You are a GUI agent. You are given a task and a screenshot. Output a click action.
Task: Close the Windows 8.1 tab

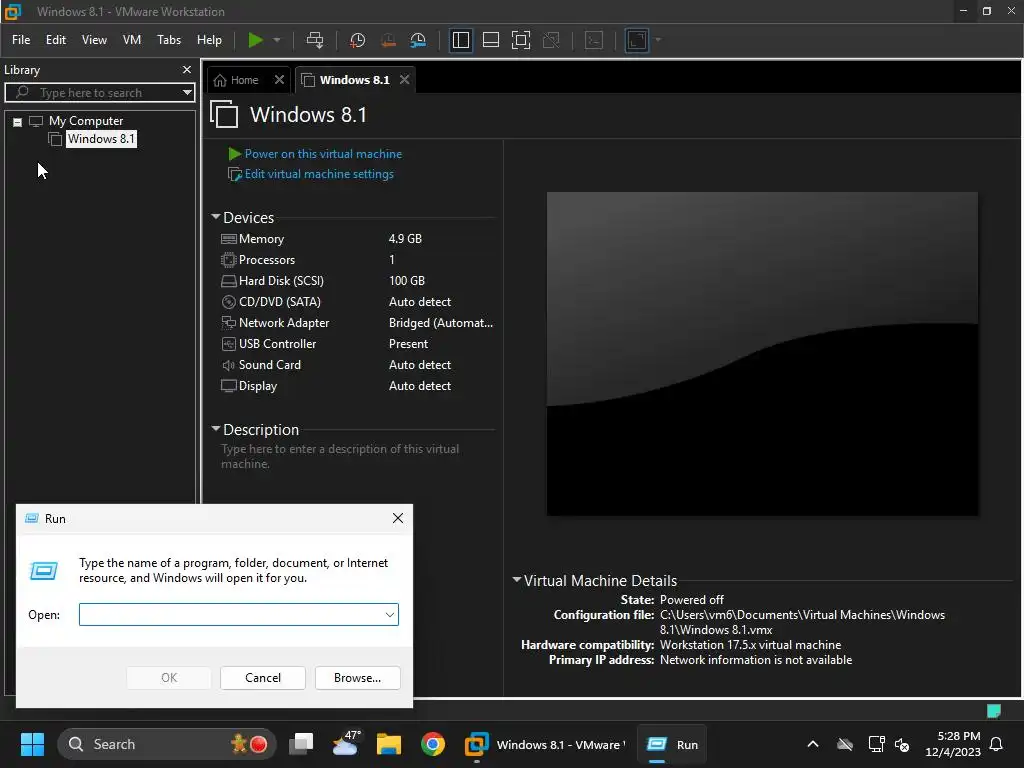click(x=405, y=80)
